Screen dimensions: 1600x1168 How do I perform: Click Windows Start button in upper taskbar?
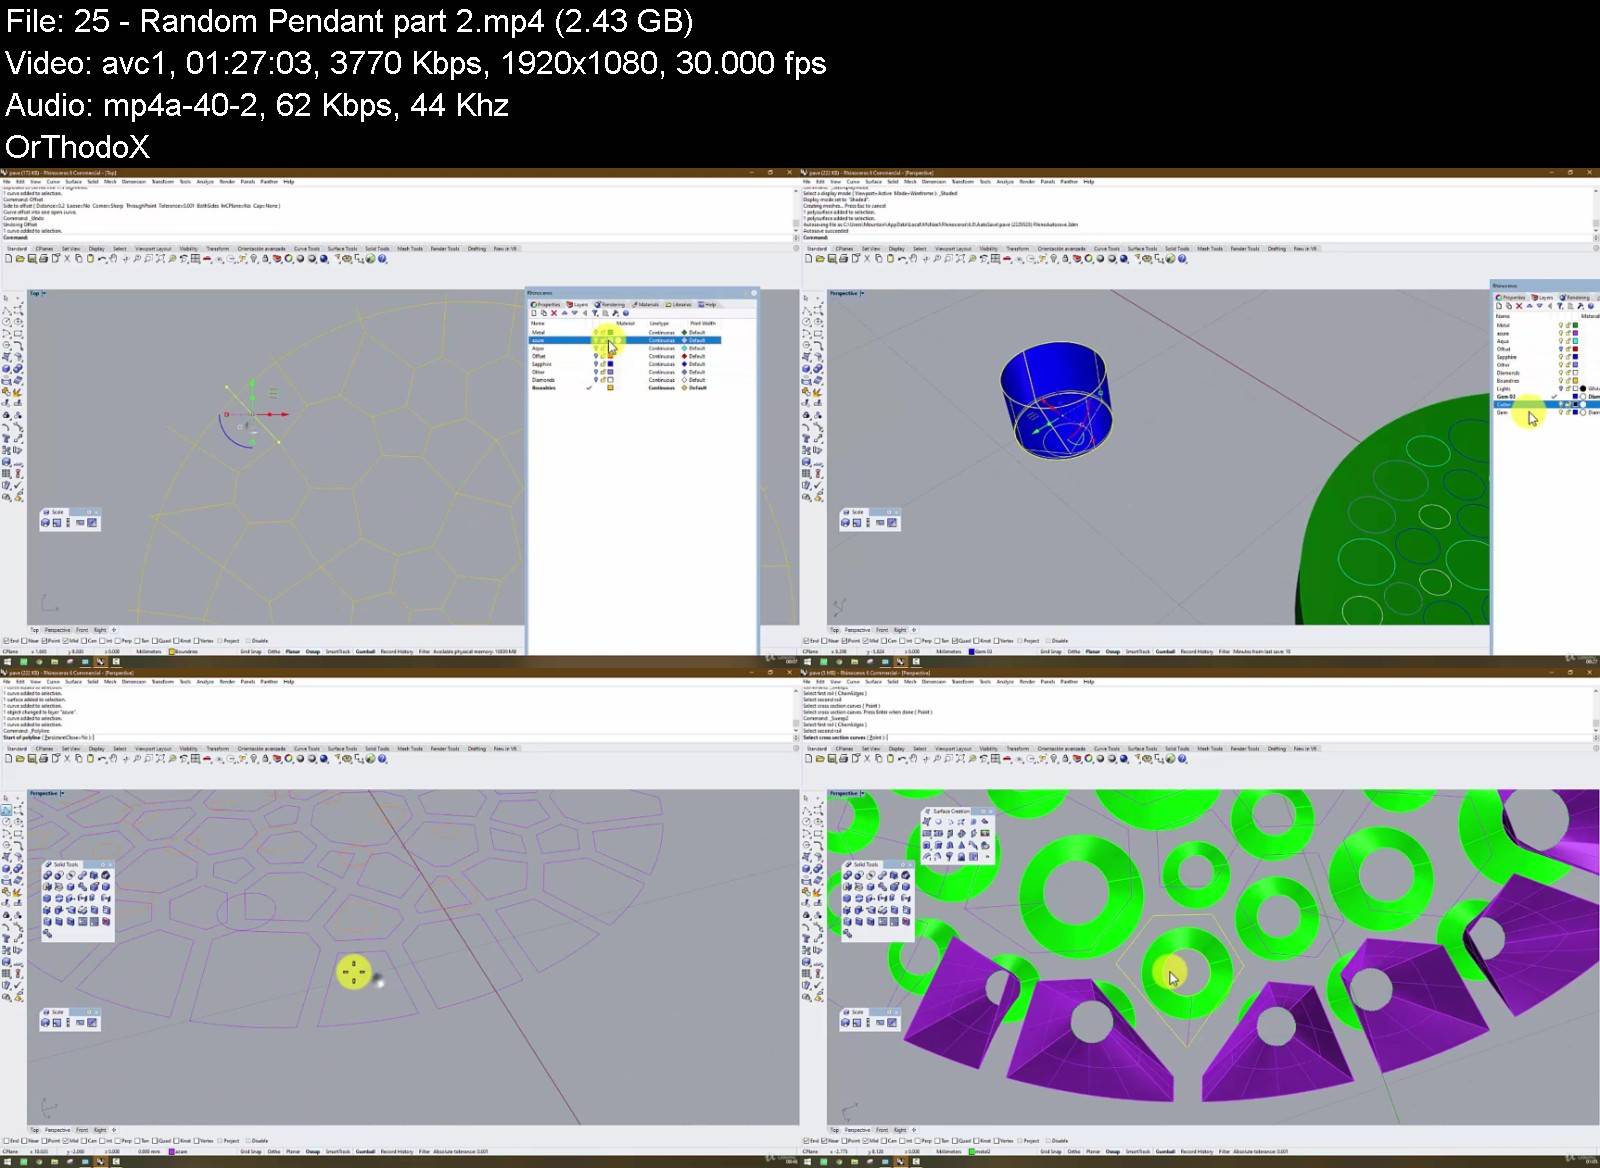click(7, 661)
